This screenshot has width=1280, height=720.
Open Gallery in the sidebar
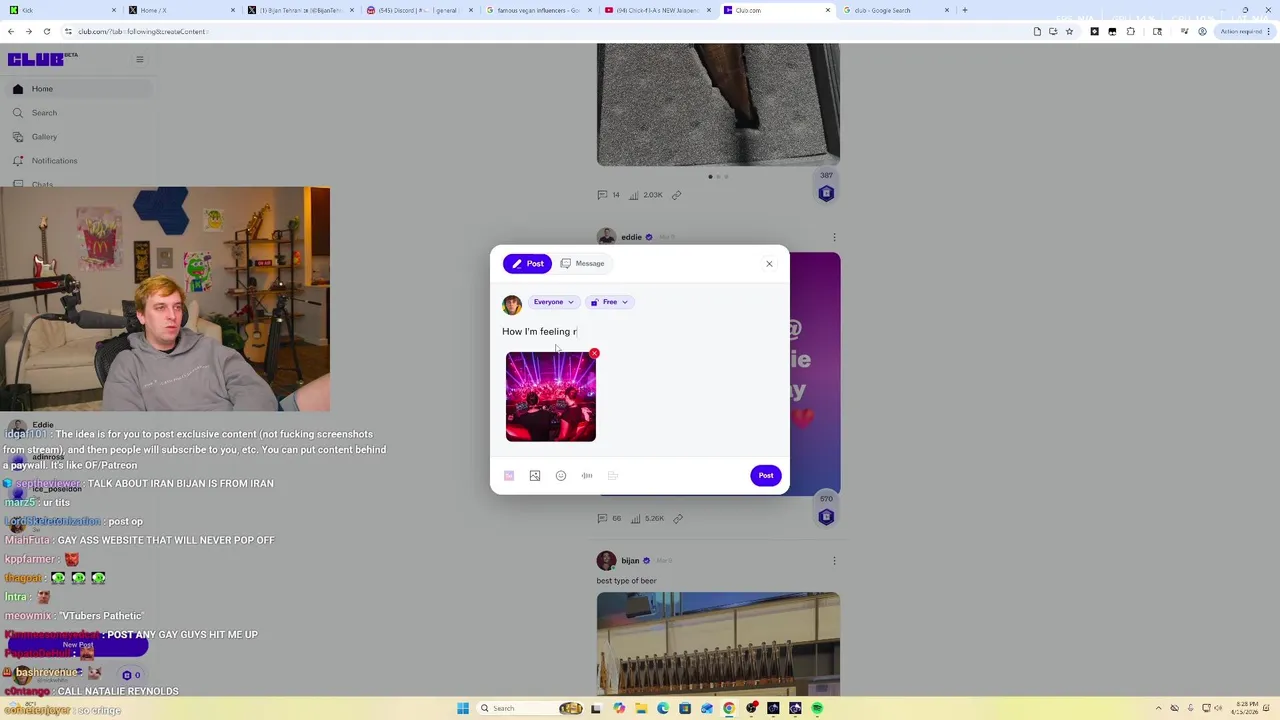point(77,137)
